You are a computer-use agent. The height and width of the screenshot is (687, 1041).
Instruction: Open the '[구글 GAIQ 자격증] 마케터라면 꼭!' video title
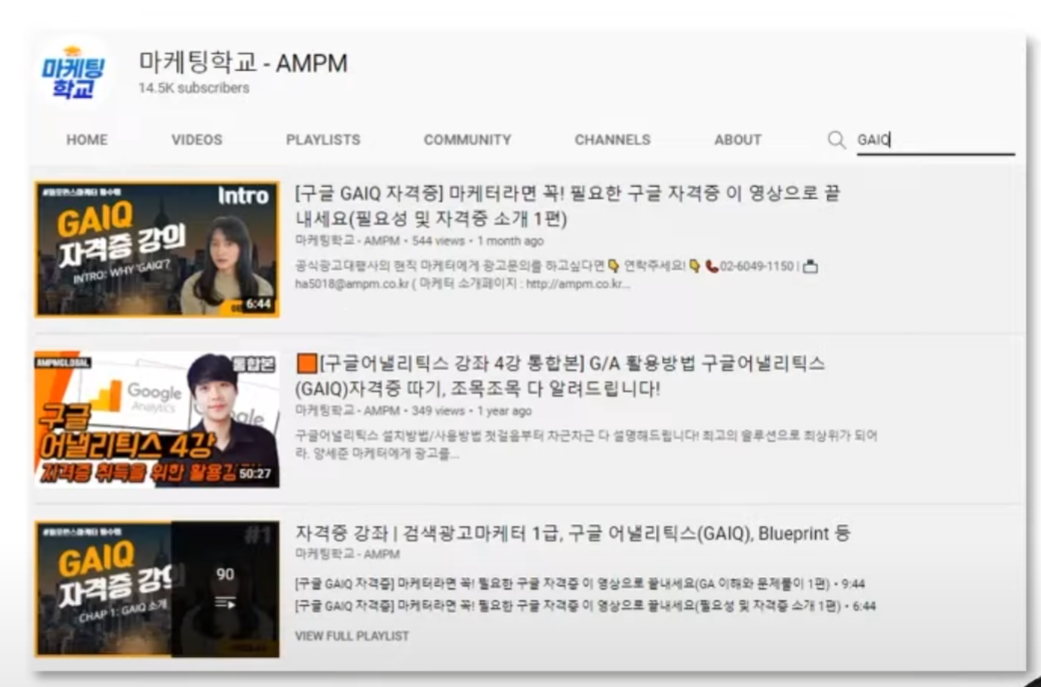tap(568, 206)
